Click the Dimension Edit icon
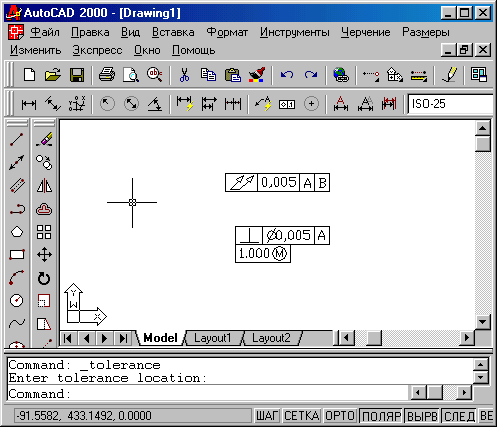 click(x=341, y=104)
